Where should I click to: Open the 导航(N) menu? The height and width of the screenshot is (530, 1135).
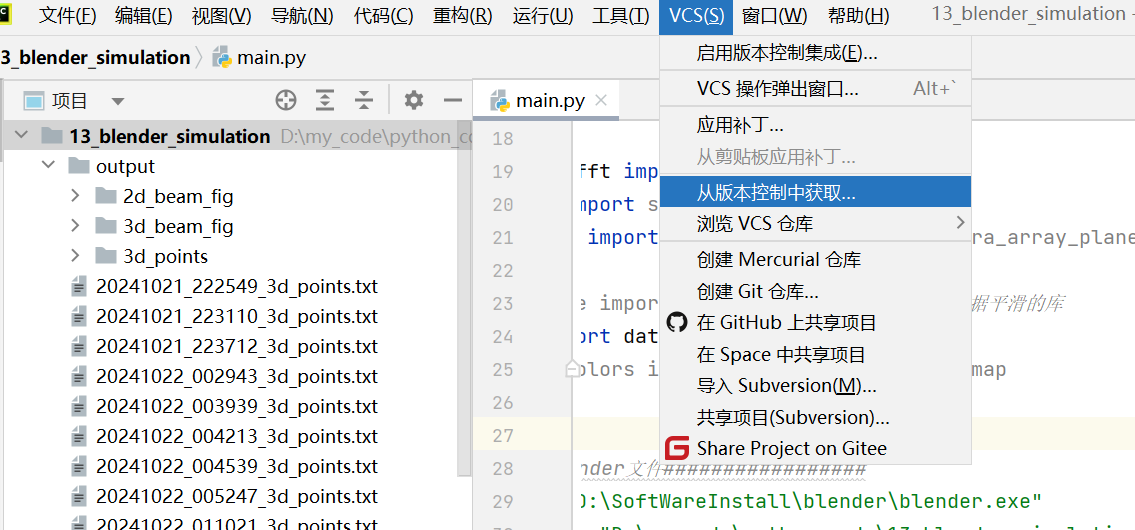tap(302, 16)
